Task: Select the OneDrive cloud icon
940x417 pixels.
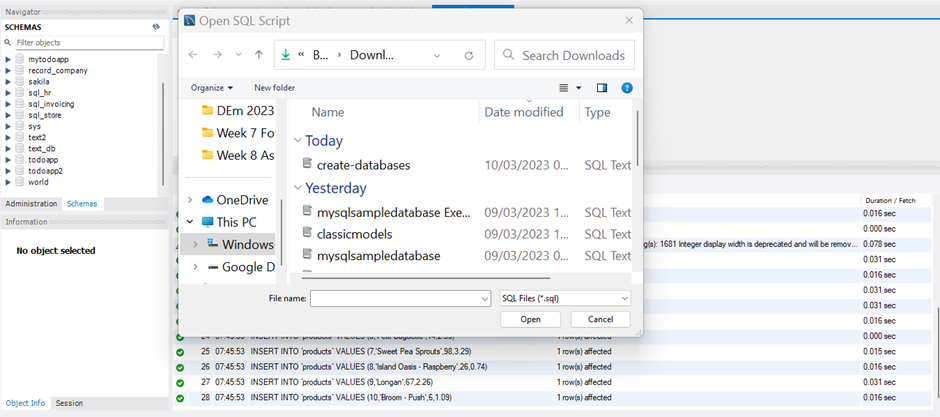Action: click(x=207, y=200)
